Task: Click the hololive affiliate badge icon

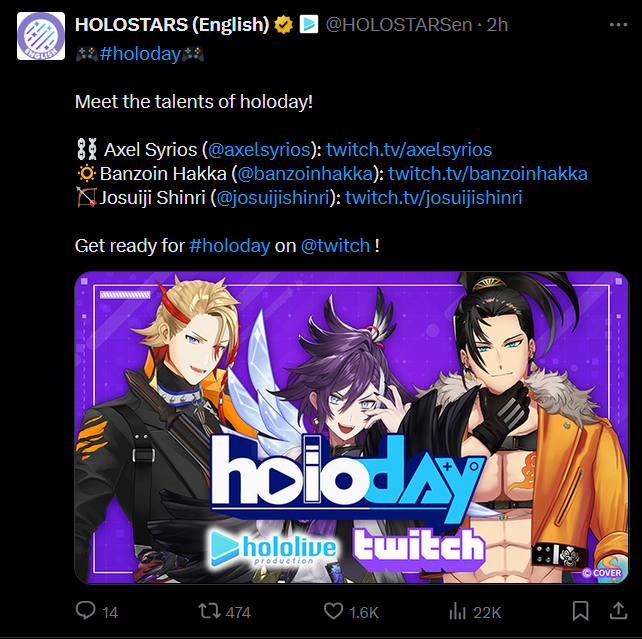Action: coord(309,24)
